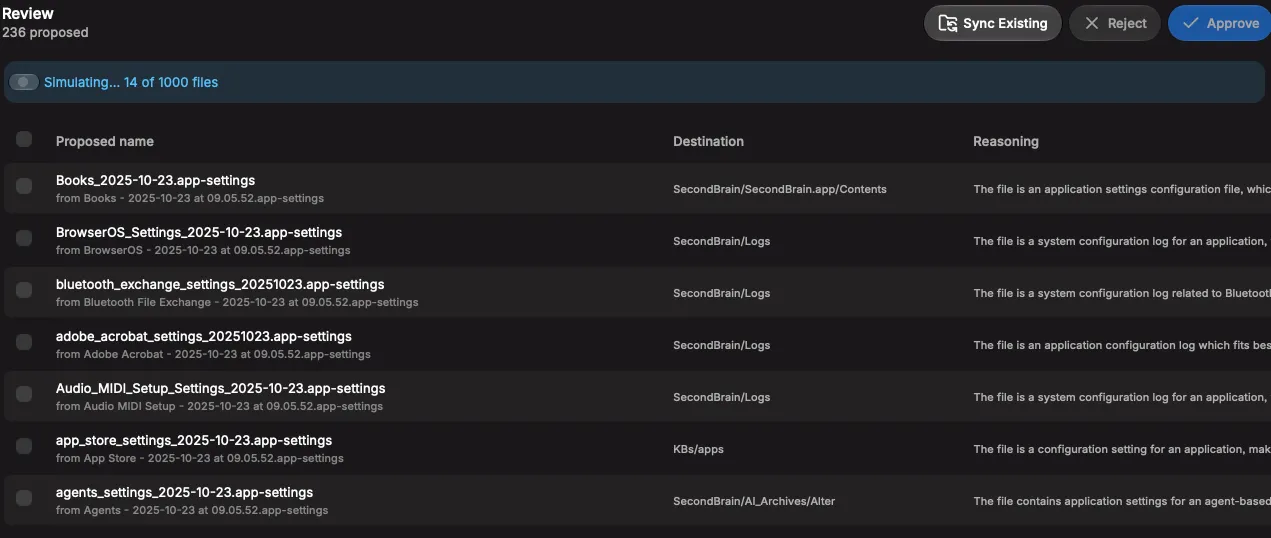Viewport: 1271px width, 538px height.
Task: Click SecondBrain/SecondBrain.app/Contents destination
Action: click(x=780, y=189)
